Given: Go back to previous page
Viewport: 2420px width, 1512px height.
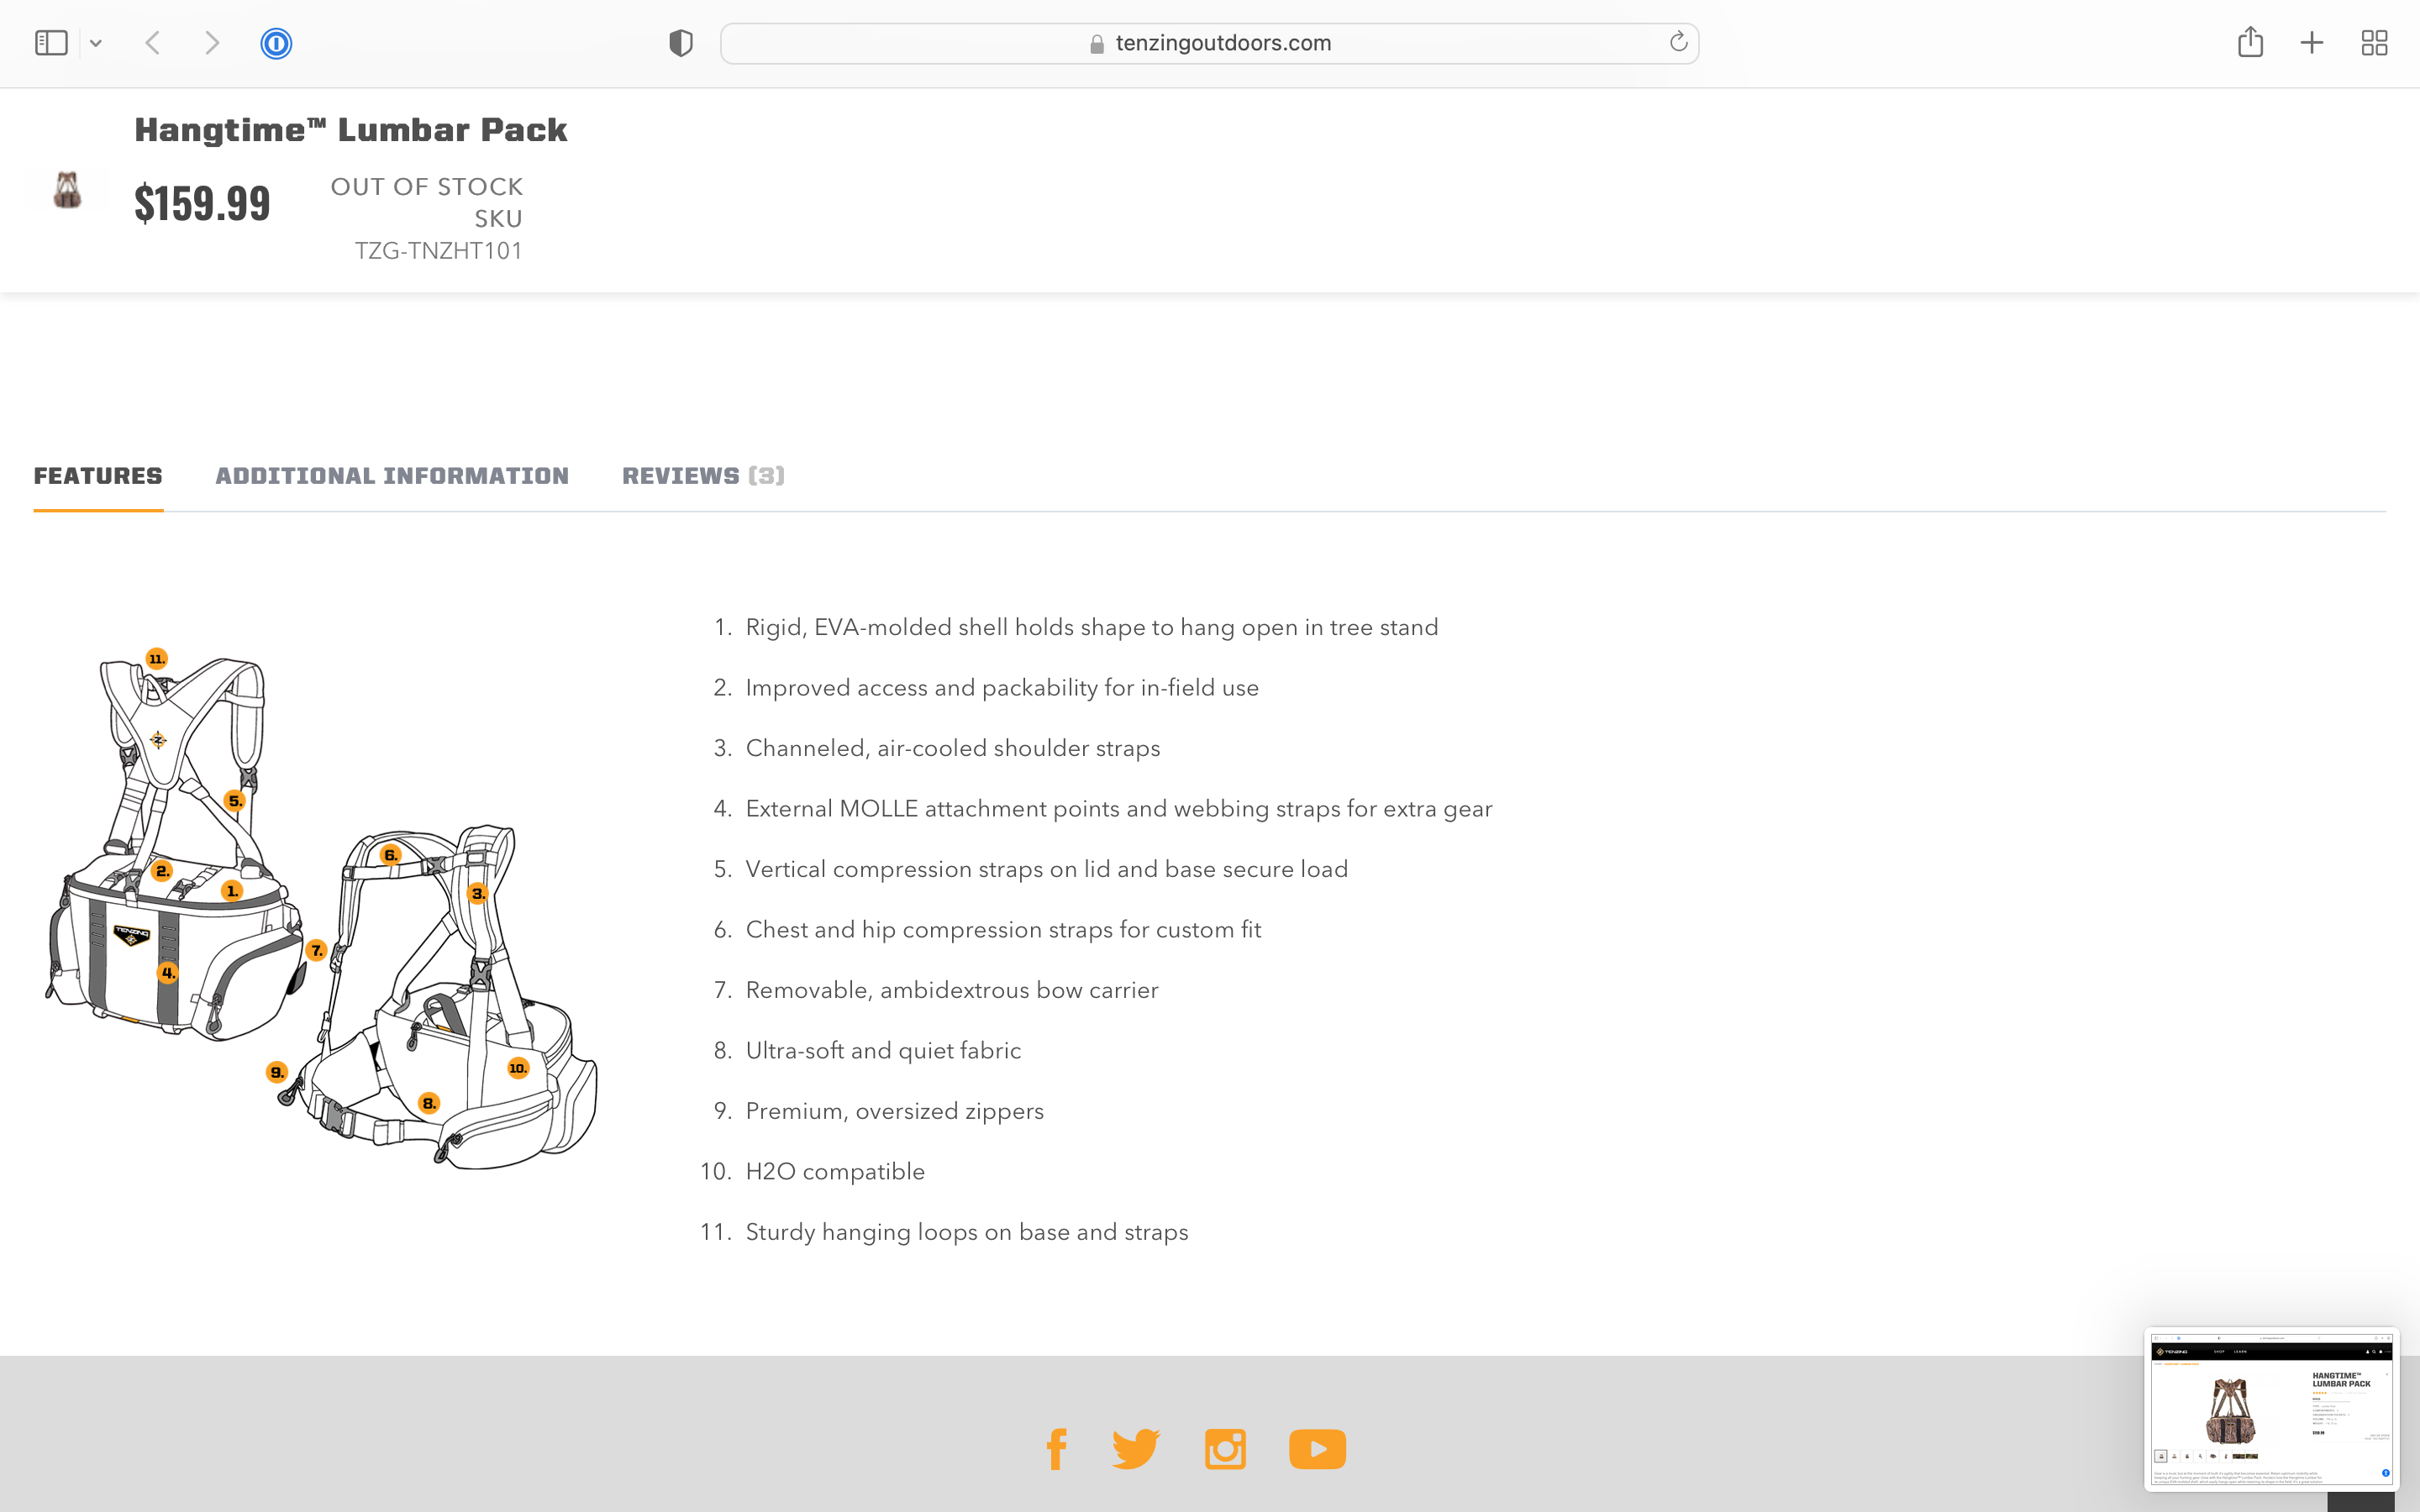Looking at the screenshot, I should pos(153,43).
